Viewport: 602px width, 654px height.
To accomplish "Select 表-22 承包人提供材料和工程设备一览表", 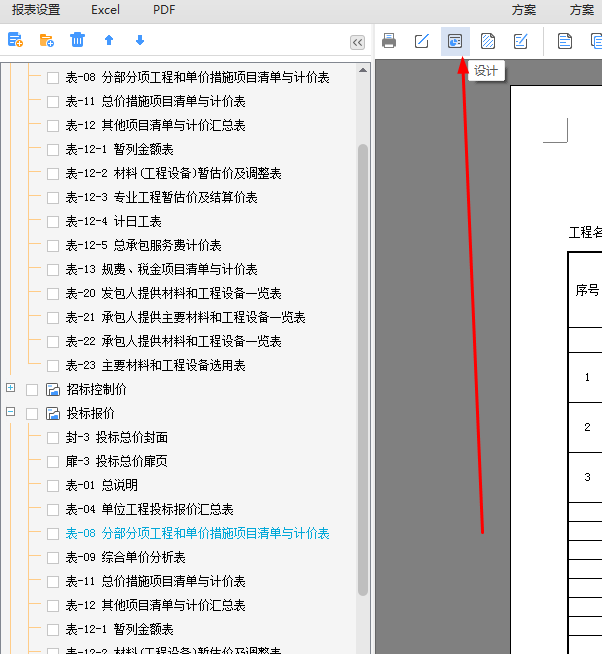I will (x=174, y=342).
